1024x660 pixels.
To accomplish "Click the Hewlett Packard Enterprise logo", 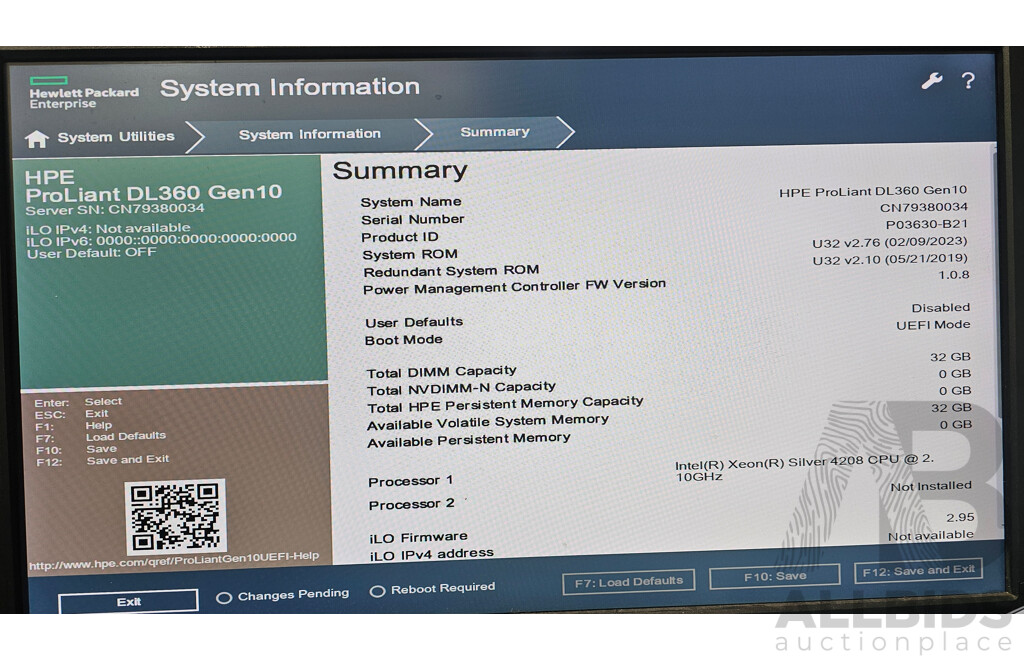I will 84,93.
